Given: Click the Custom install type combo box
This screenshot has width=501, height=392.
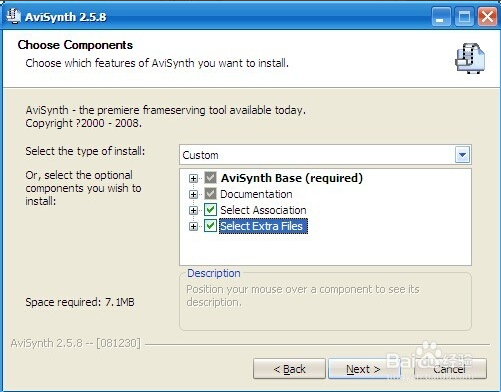Looking at the screenshot, I should pos(325,155).
